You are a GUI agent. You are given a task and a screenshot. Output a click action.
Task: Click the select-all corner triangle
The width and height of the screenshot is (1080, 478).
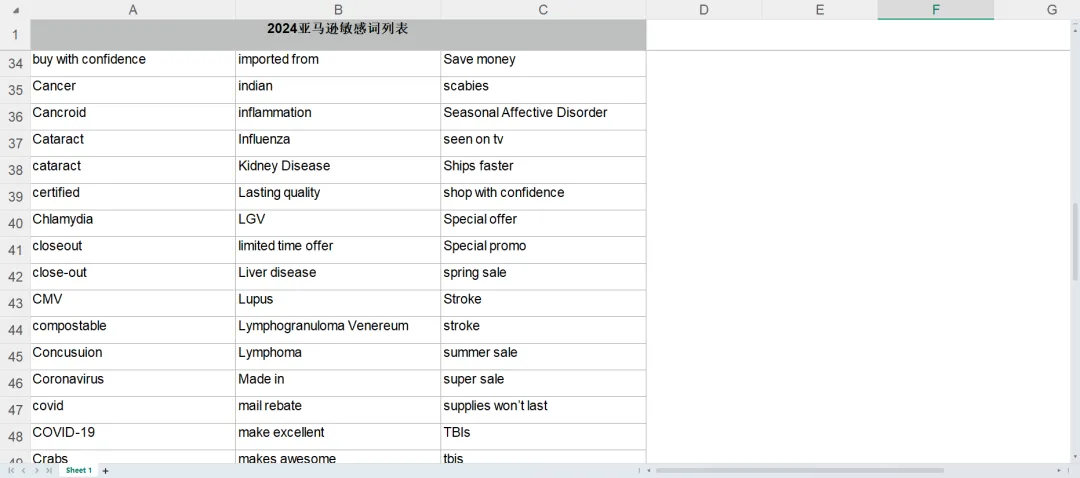click(15, 10)
